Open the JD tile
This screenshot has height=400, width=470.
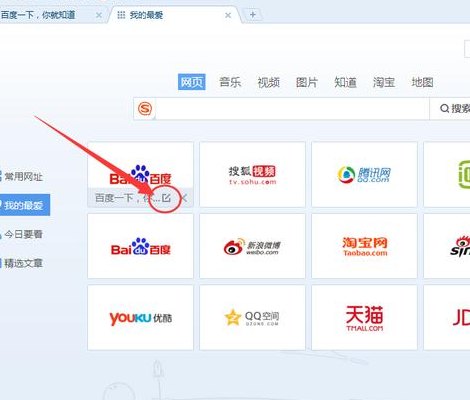click(x=447, y=318)
